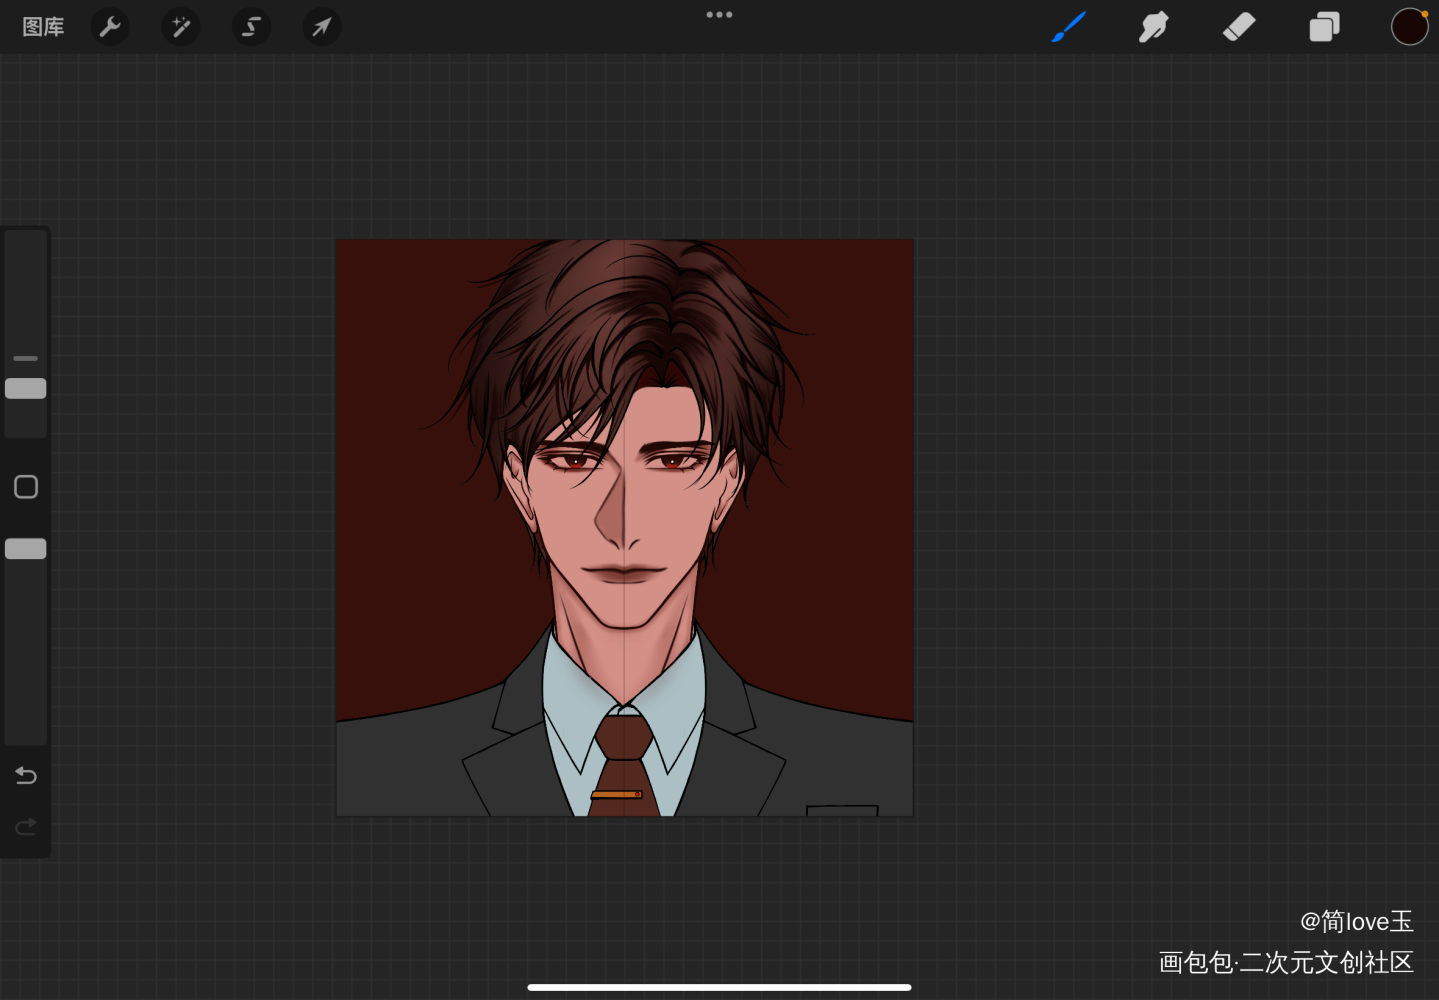The height and width of the screenshot is (1000, 1439).
Task: Open the active color circle
Action: (x=1409, y=27)
